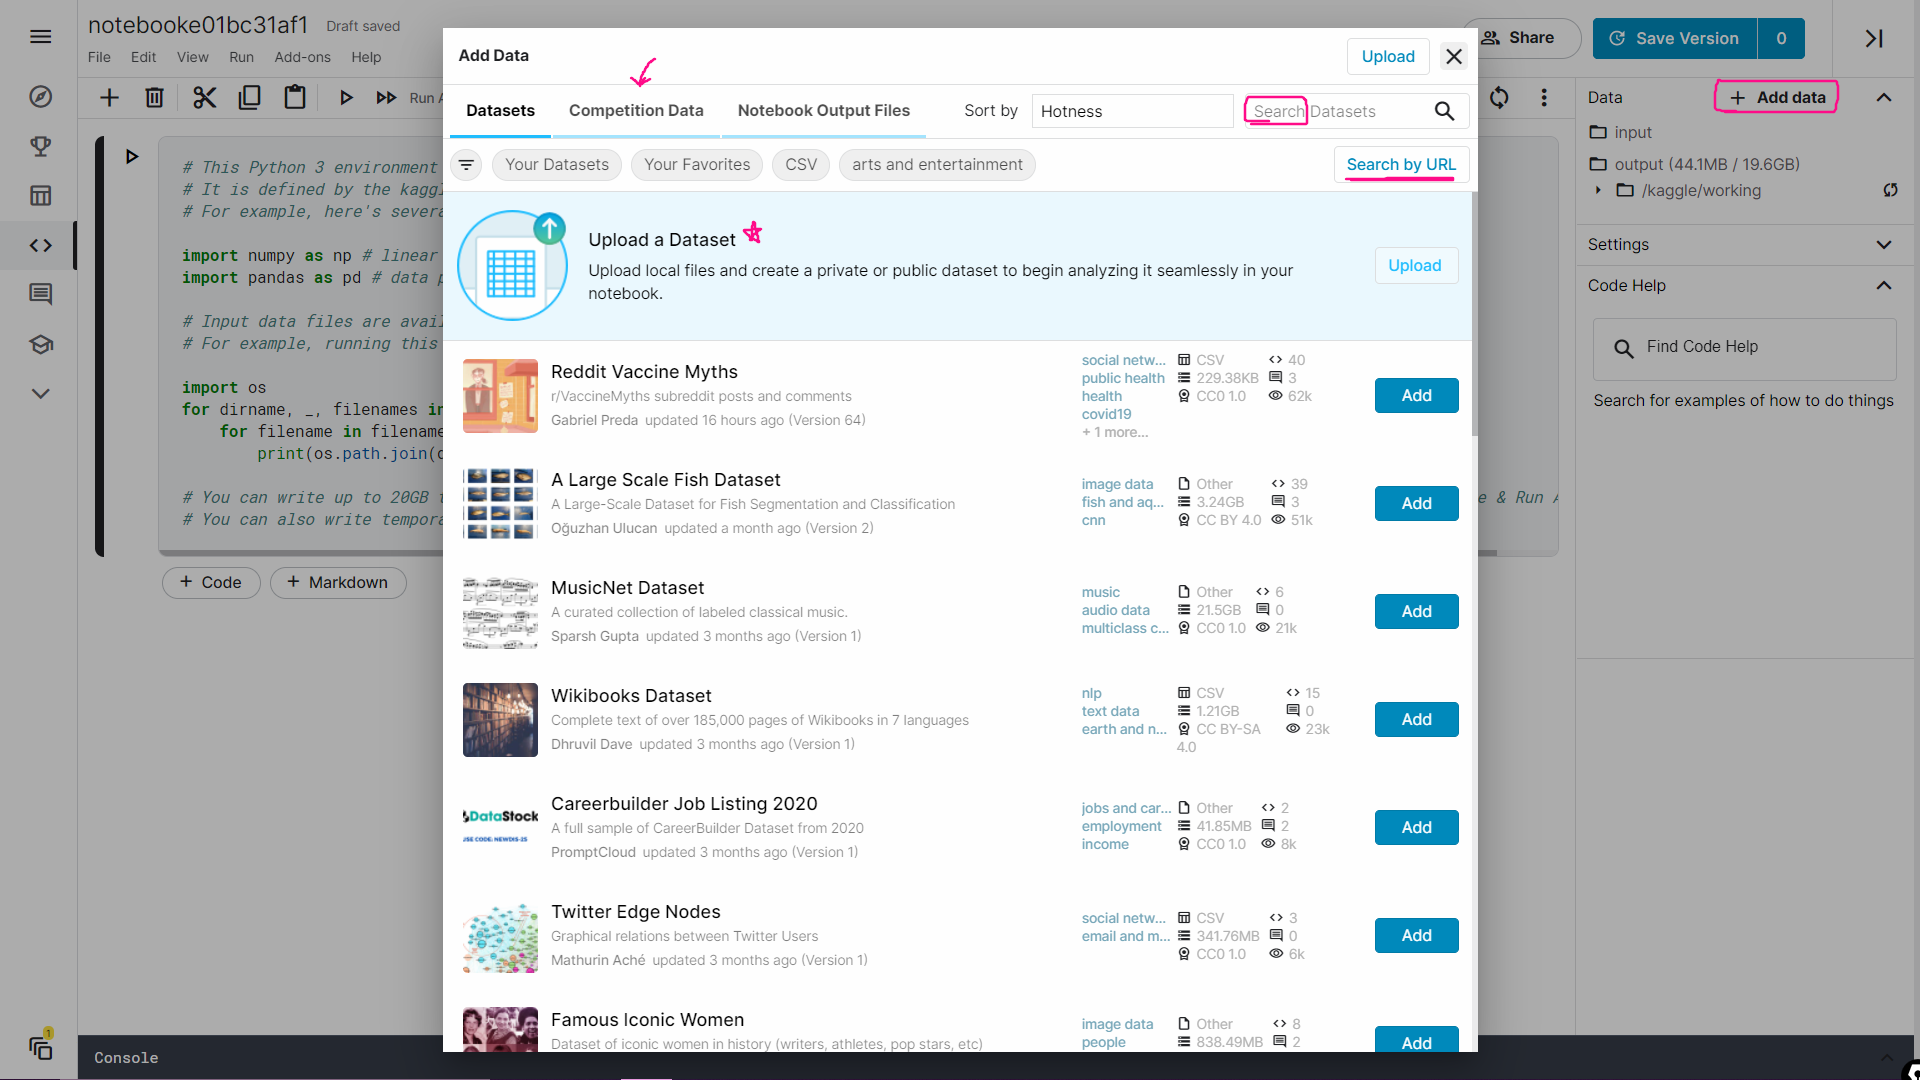
Task: Open the Code brackets sidebar icon
Action: [40, 245]
